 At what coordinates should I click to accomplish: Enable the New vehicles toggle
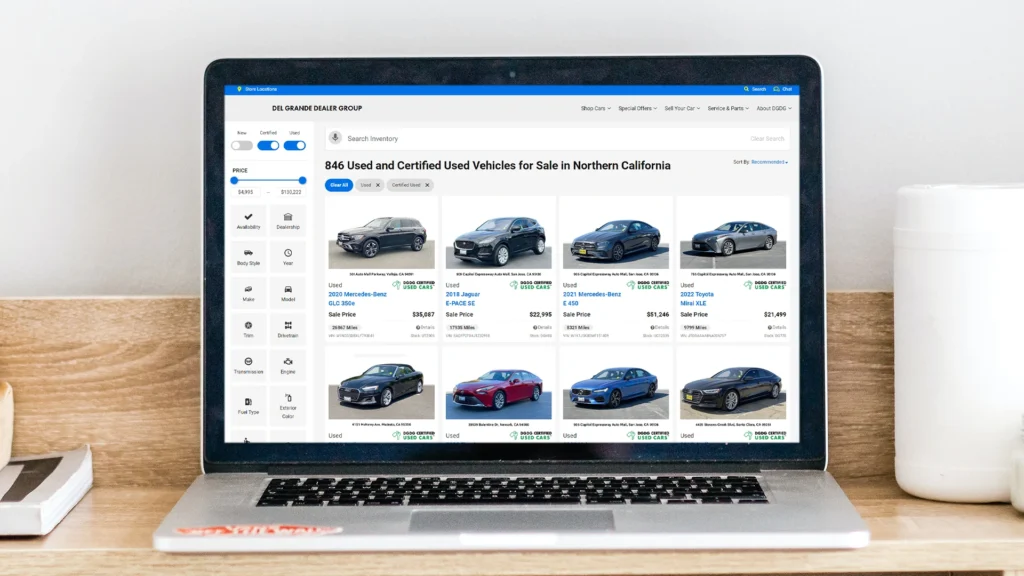pos(242,145)
